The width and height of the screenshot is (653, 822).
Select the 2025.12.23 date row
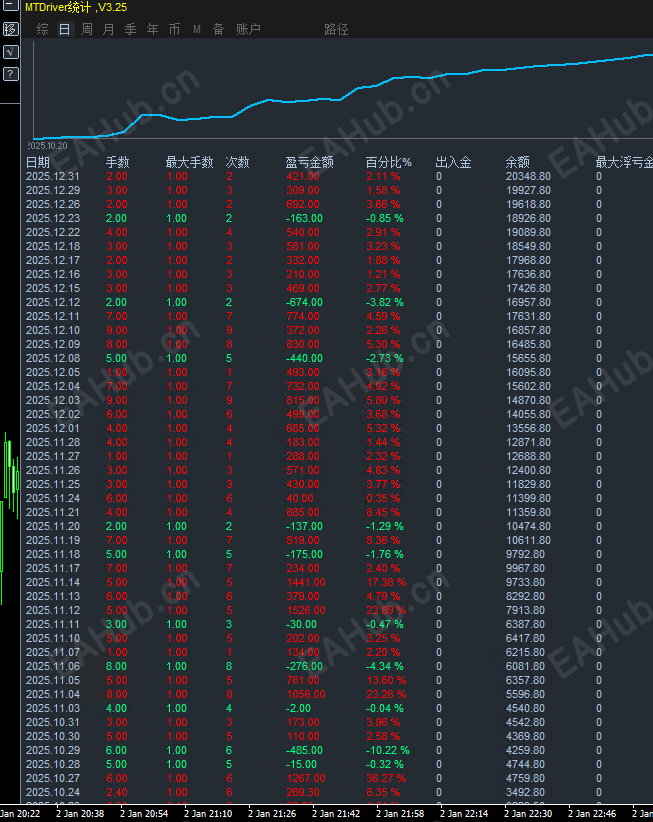click(x=52, y=219)
